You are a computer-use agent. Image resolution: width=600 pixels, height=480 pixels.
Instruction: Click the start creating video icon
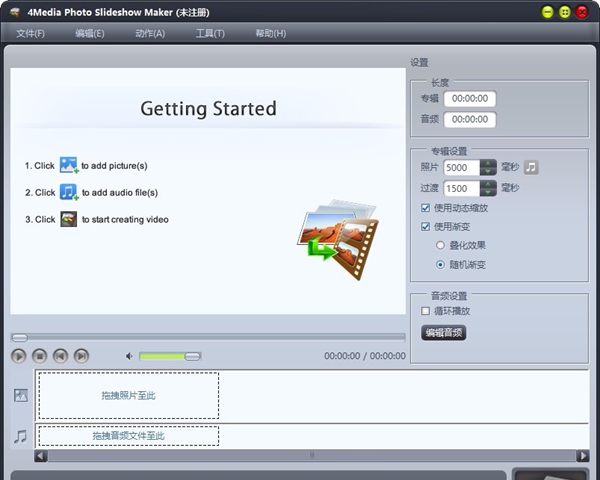[x=68, y=219]
